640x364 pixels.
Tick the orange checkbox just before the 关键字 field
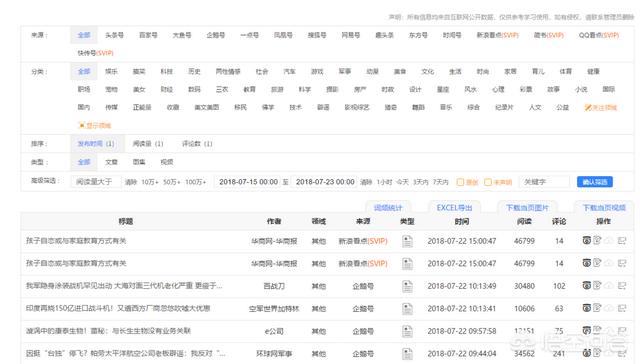[x=488, y=182]
